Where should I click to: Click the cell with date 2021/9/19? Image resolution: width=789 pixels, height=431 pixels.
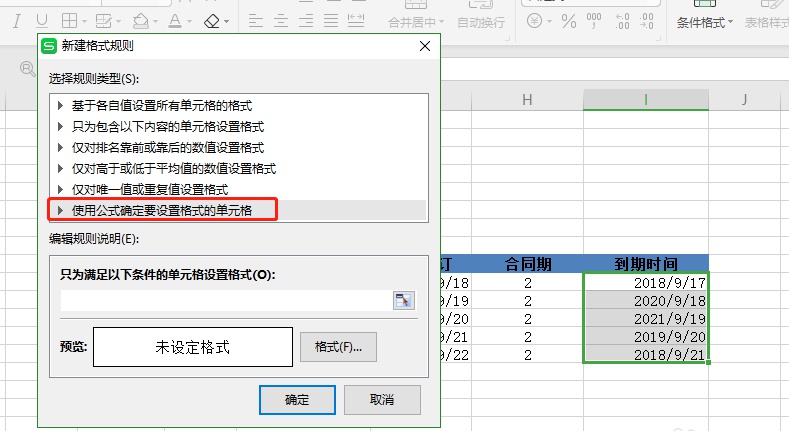[x=646, y=319]
